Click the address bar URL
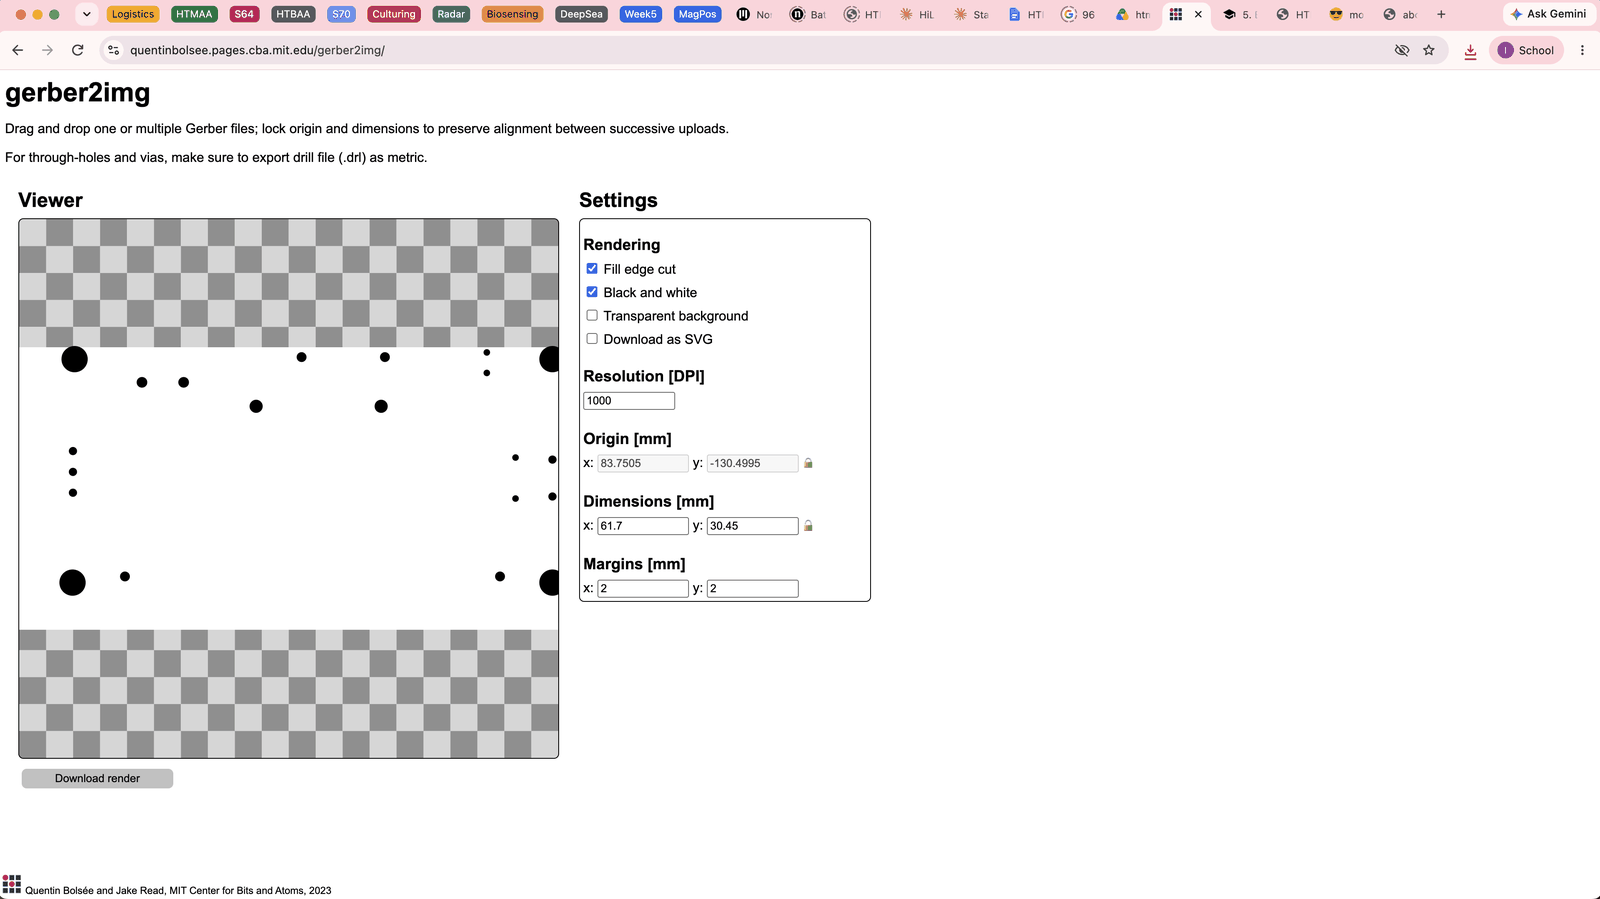The height and width of the screenshot is (899, 1600). point(257,50)
